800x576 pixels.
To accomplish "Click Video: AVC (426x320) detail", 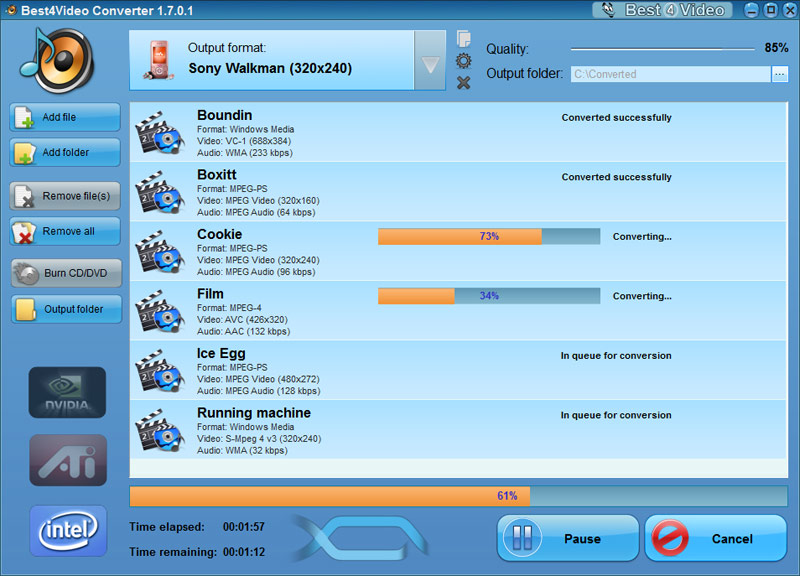I will tap(242, 320).
